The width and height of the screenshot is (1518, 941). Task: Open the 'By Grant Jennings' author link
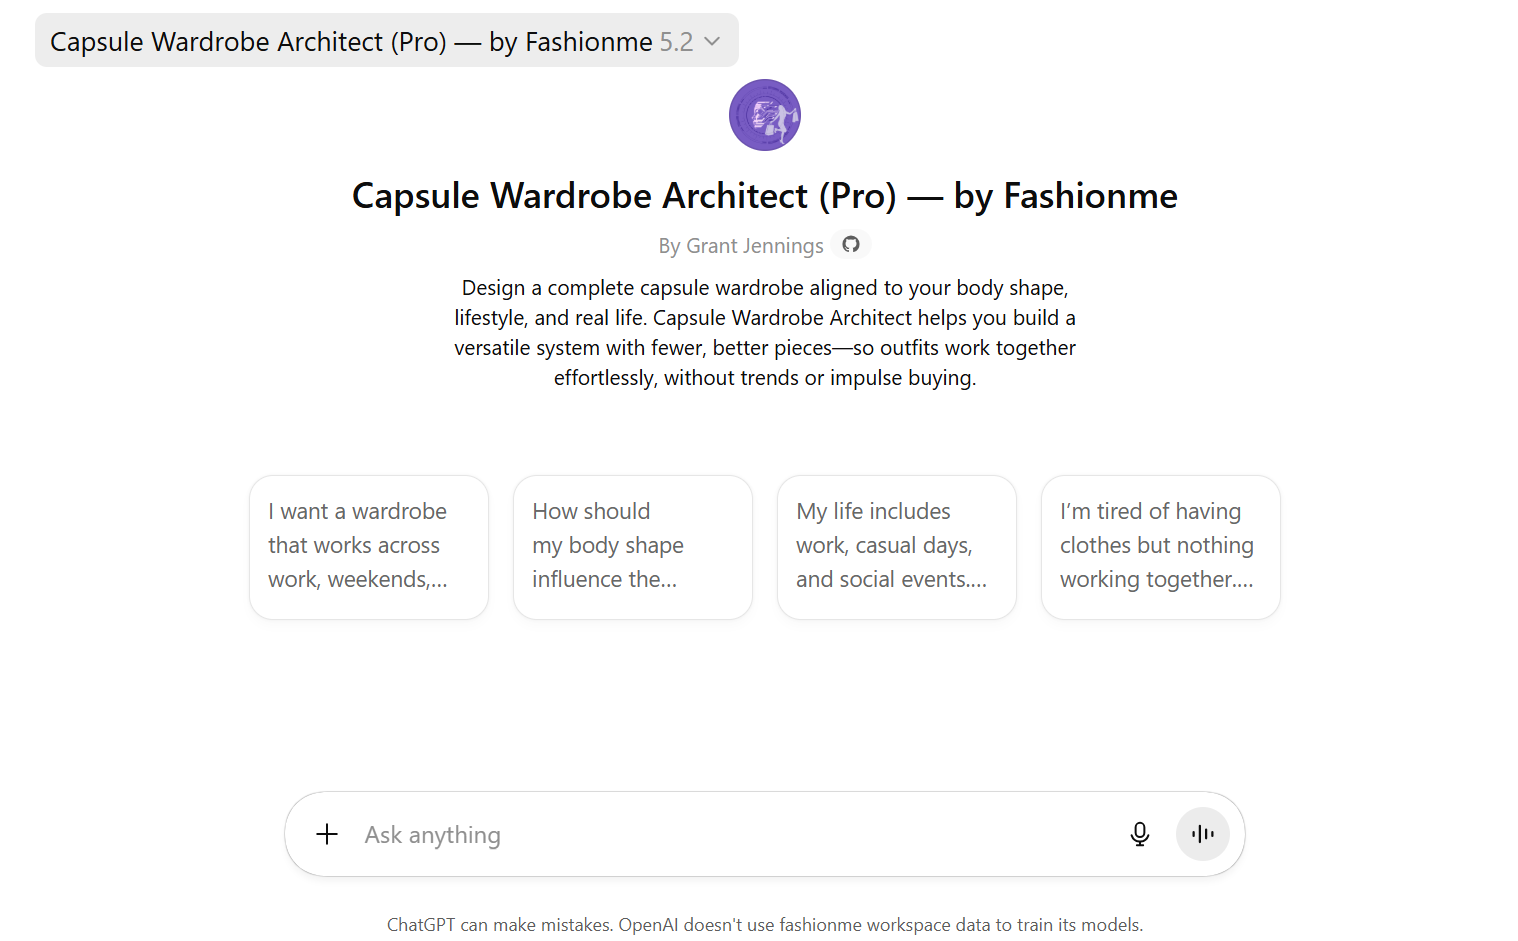point(741,246)
